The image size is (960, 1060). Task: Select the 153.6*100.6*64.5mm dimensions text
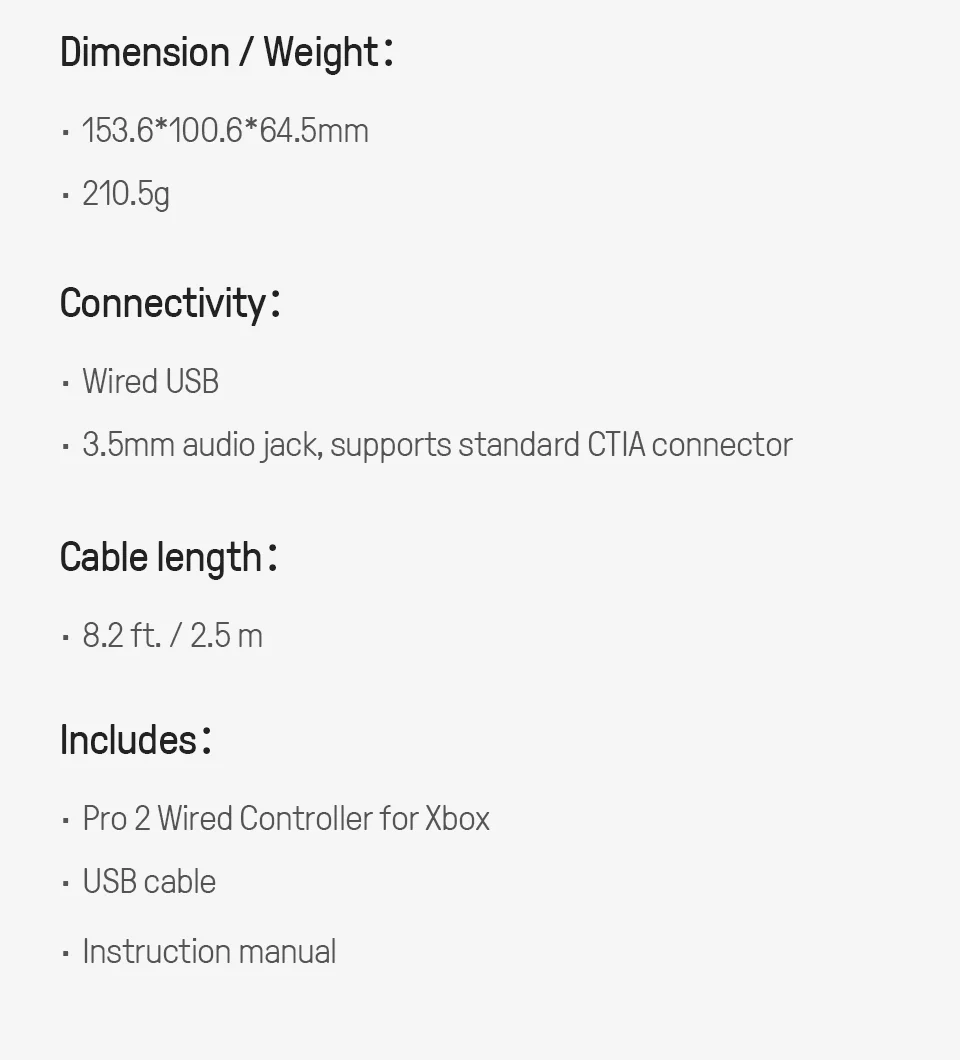point(225,131)
